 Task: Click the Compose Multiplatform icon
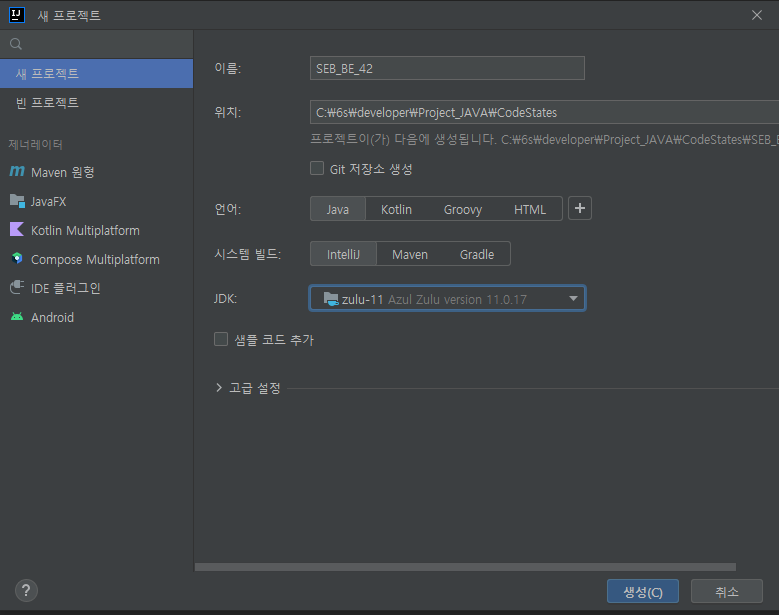tap(17, 258)
